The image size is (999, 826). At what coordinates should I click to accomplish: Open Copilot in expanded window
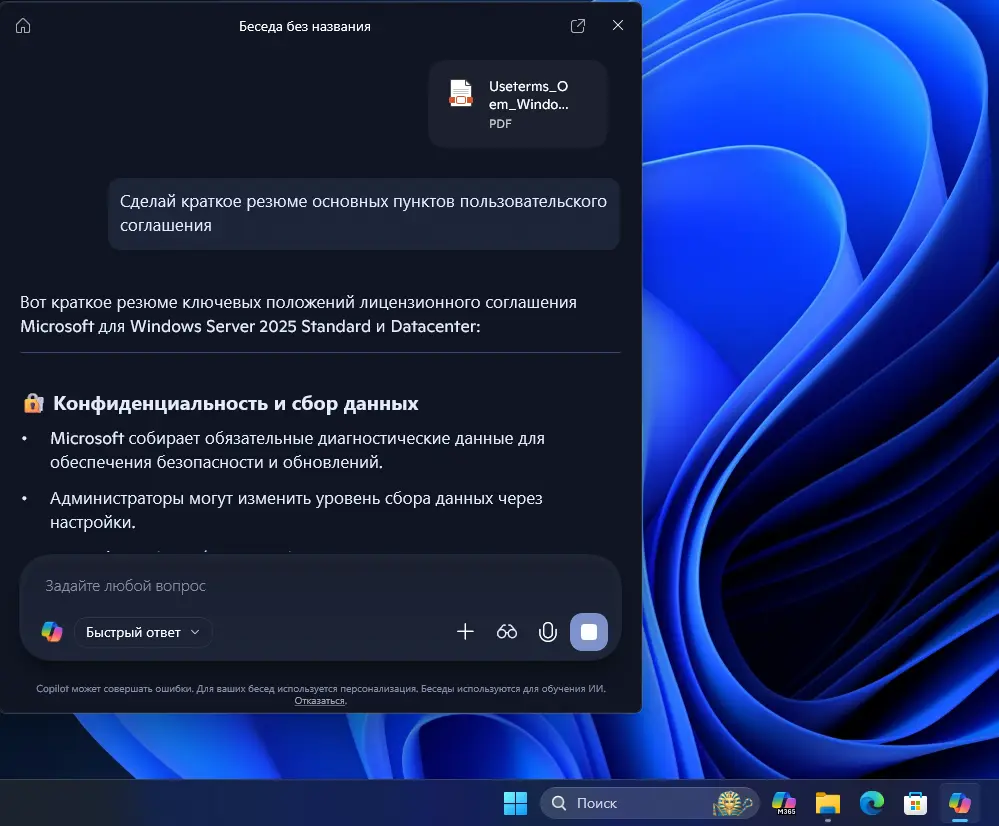point(578,26)
